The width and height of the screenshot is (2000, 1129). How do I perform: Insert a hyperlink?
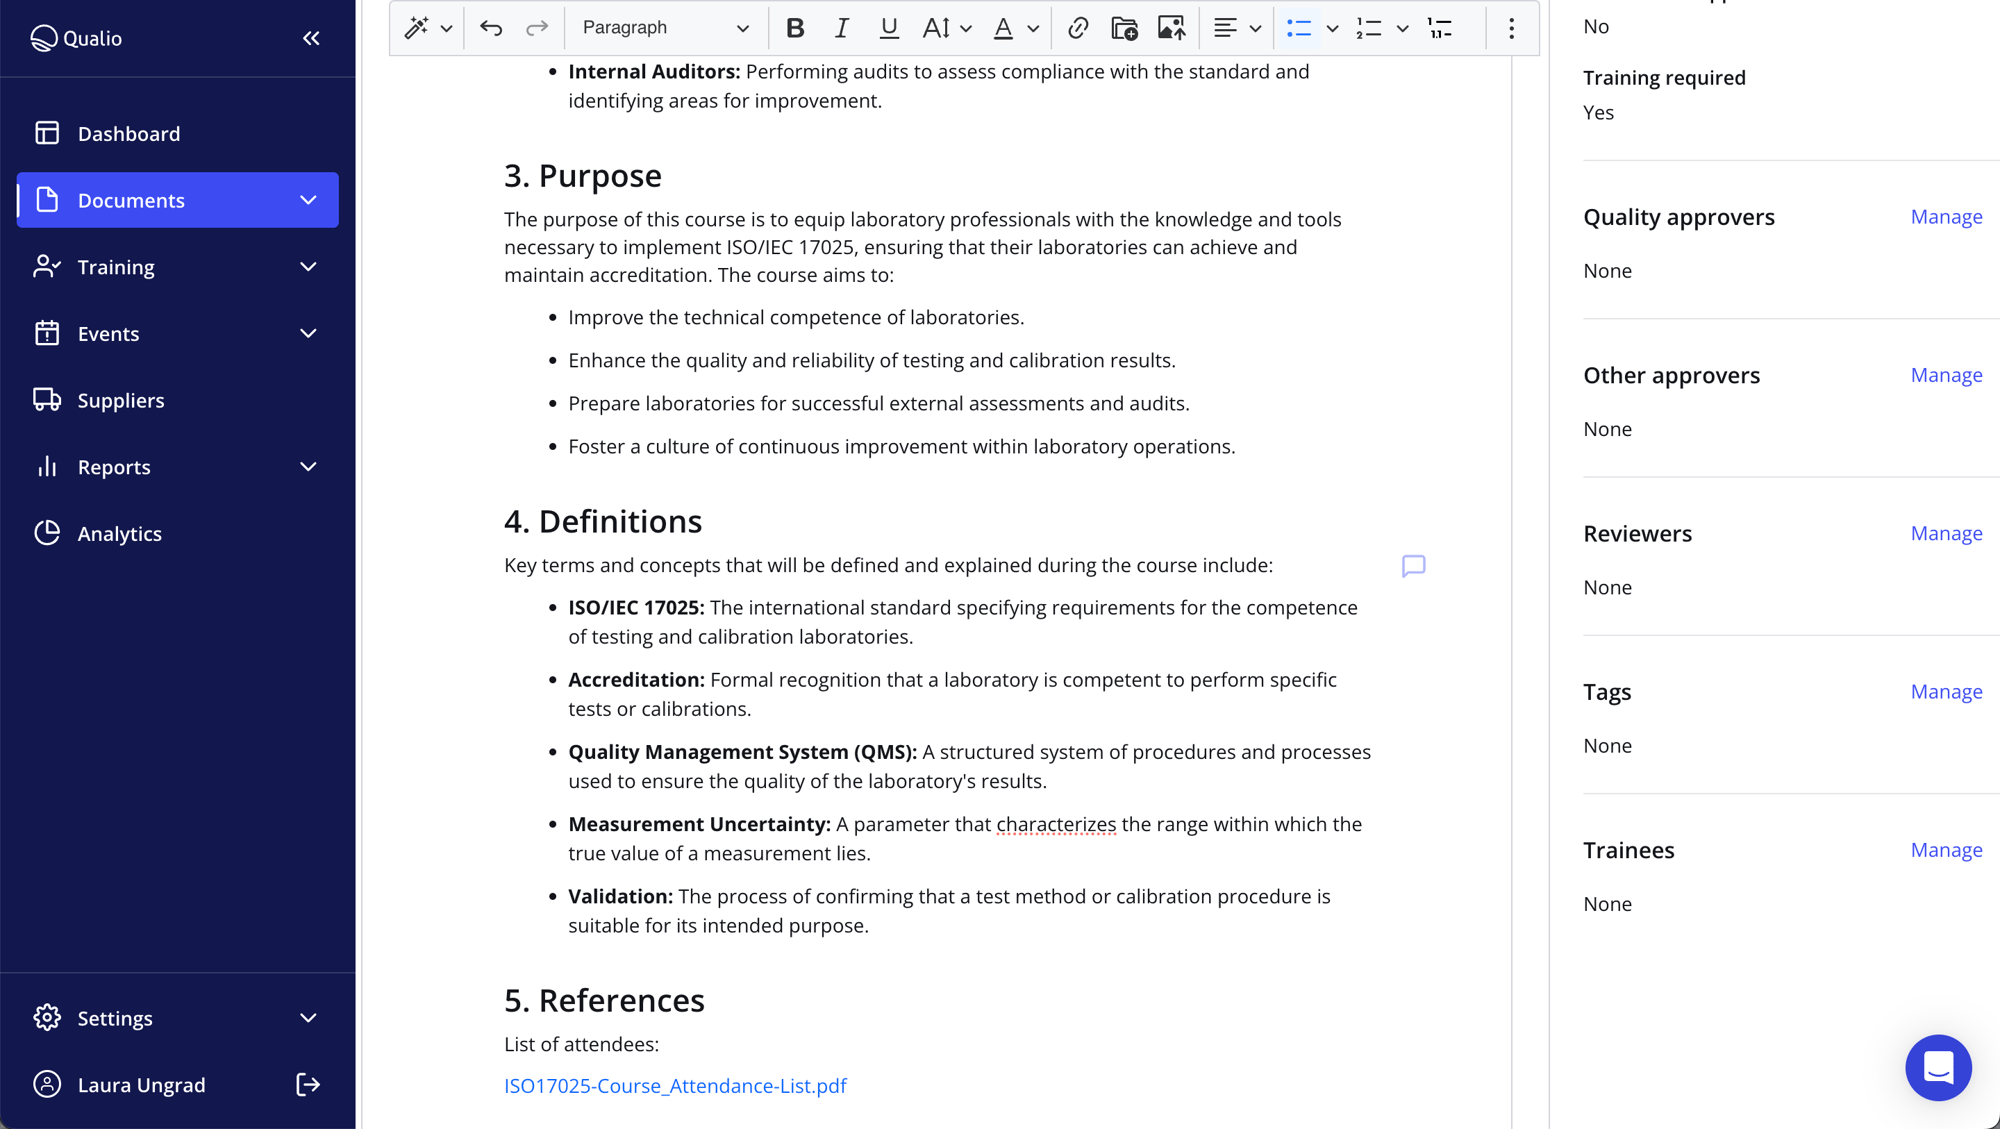1078,28
